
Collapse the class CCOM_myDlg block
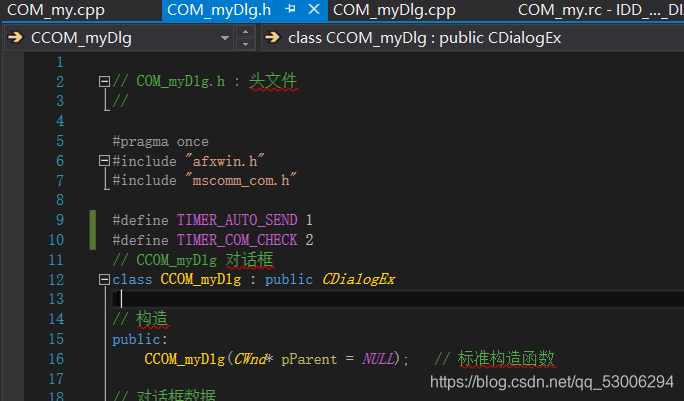pyautogui.click(x=104, y=280)
